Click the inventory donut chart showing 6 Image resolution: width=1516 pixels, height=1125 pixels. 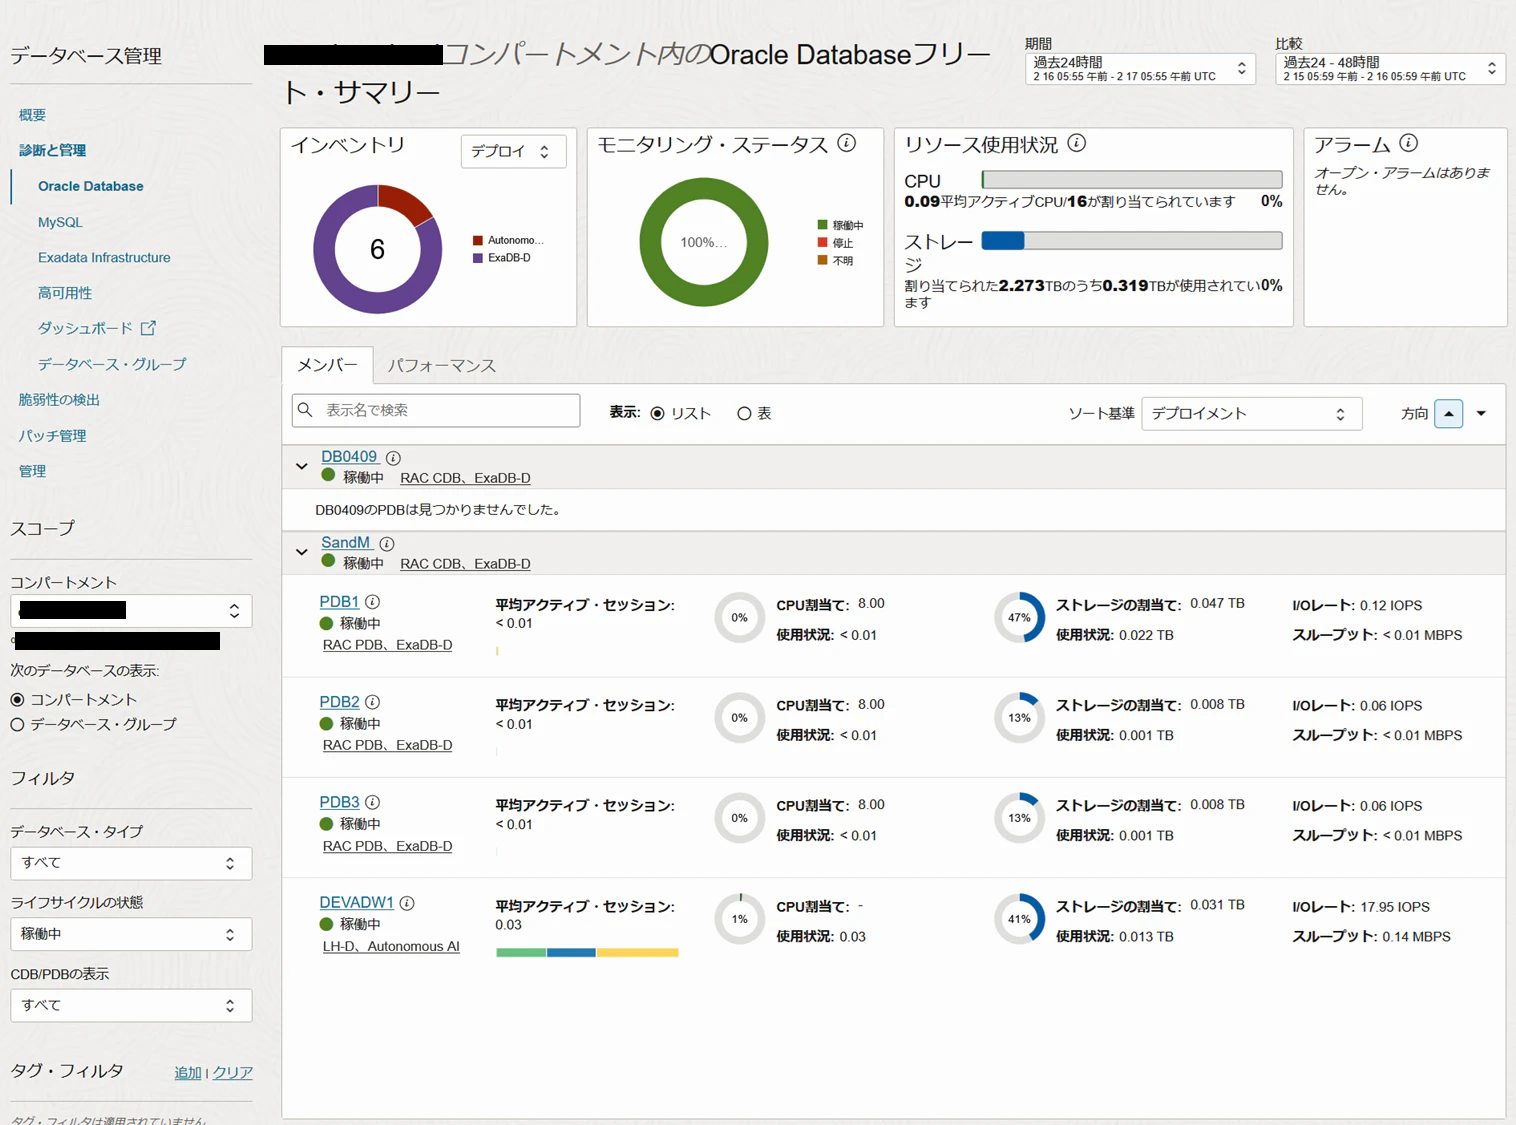377,249
